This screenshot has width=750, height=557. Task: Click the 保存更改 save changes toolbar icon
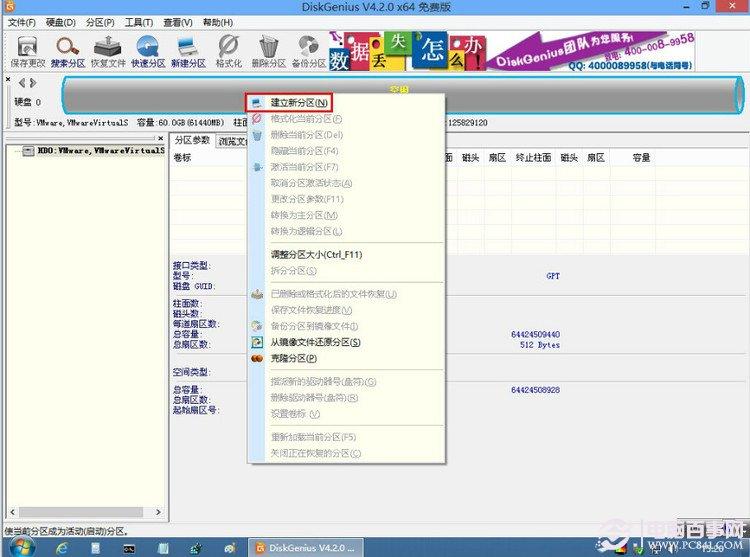coord(27,52)
